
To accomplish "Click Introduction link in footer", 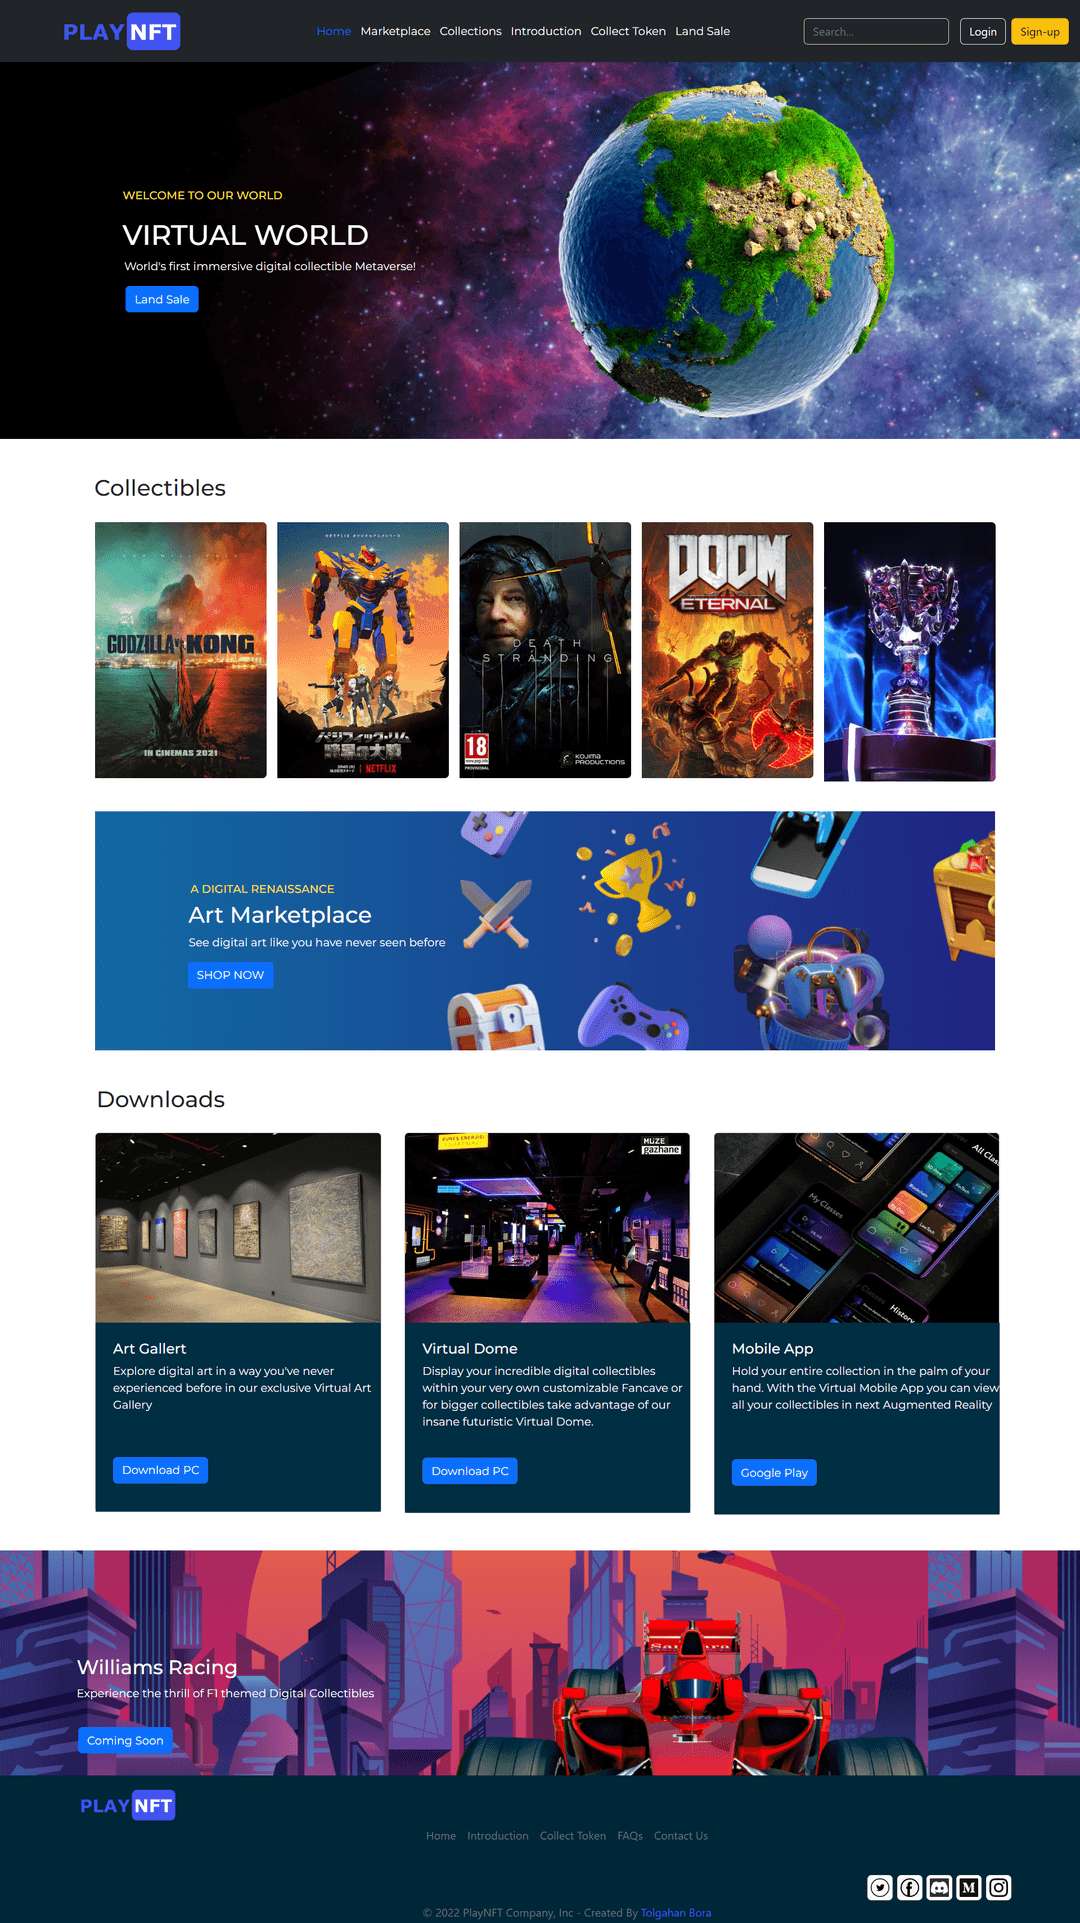I will (498, 1836).
